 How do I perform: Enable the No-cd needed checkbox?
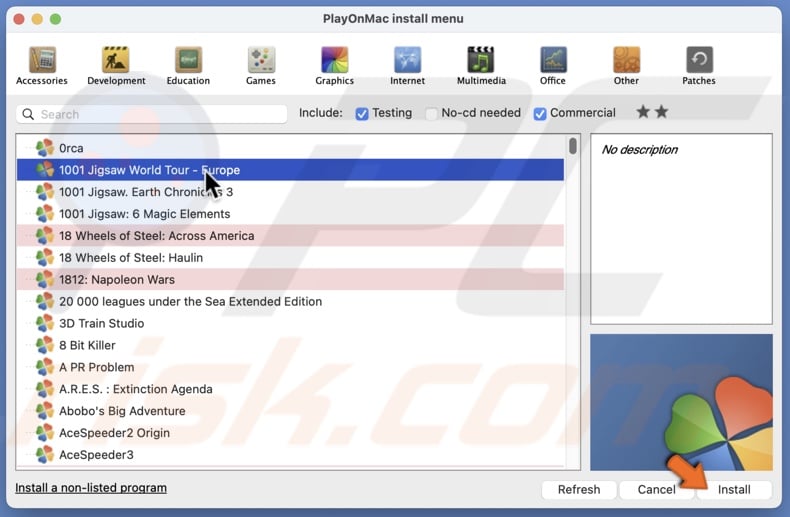(431, 114)
